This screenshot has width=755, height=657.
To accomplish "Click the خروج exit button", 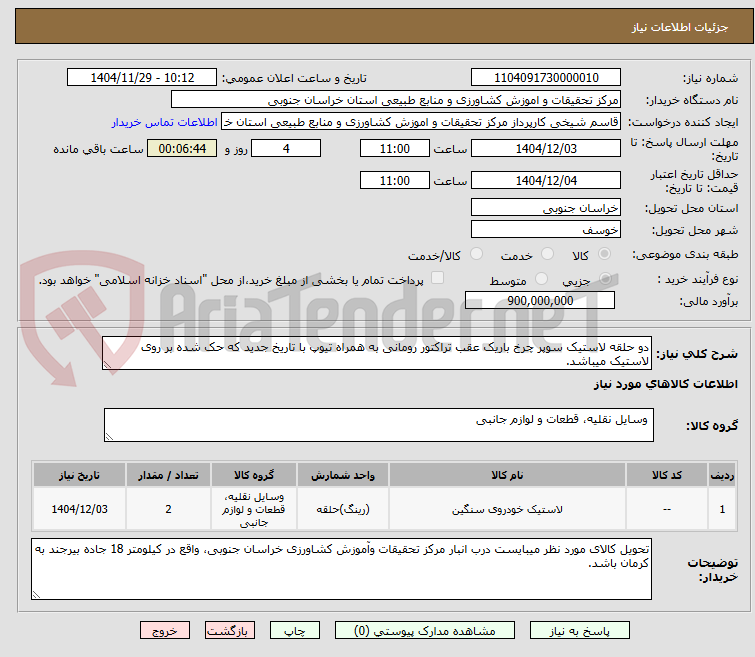I will (165, 631).
